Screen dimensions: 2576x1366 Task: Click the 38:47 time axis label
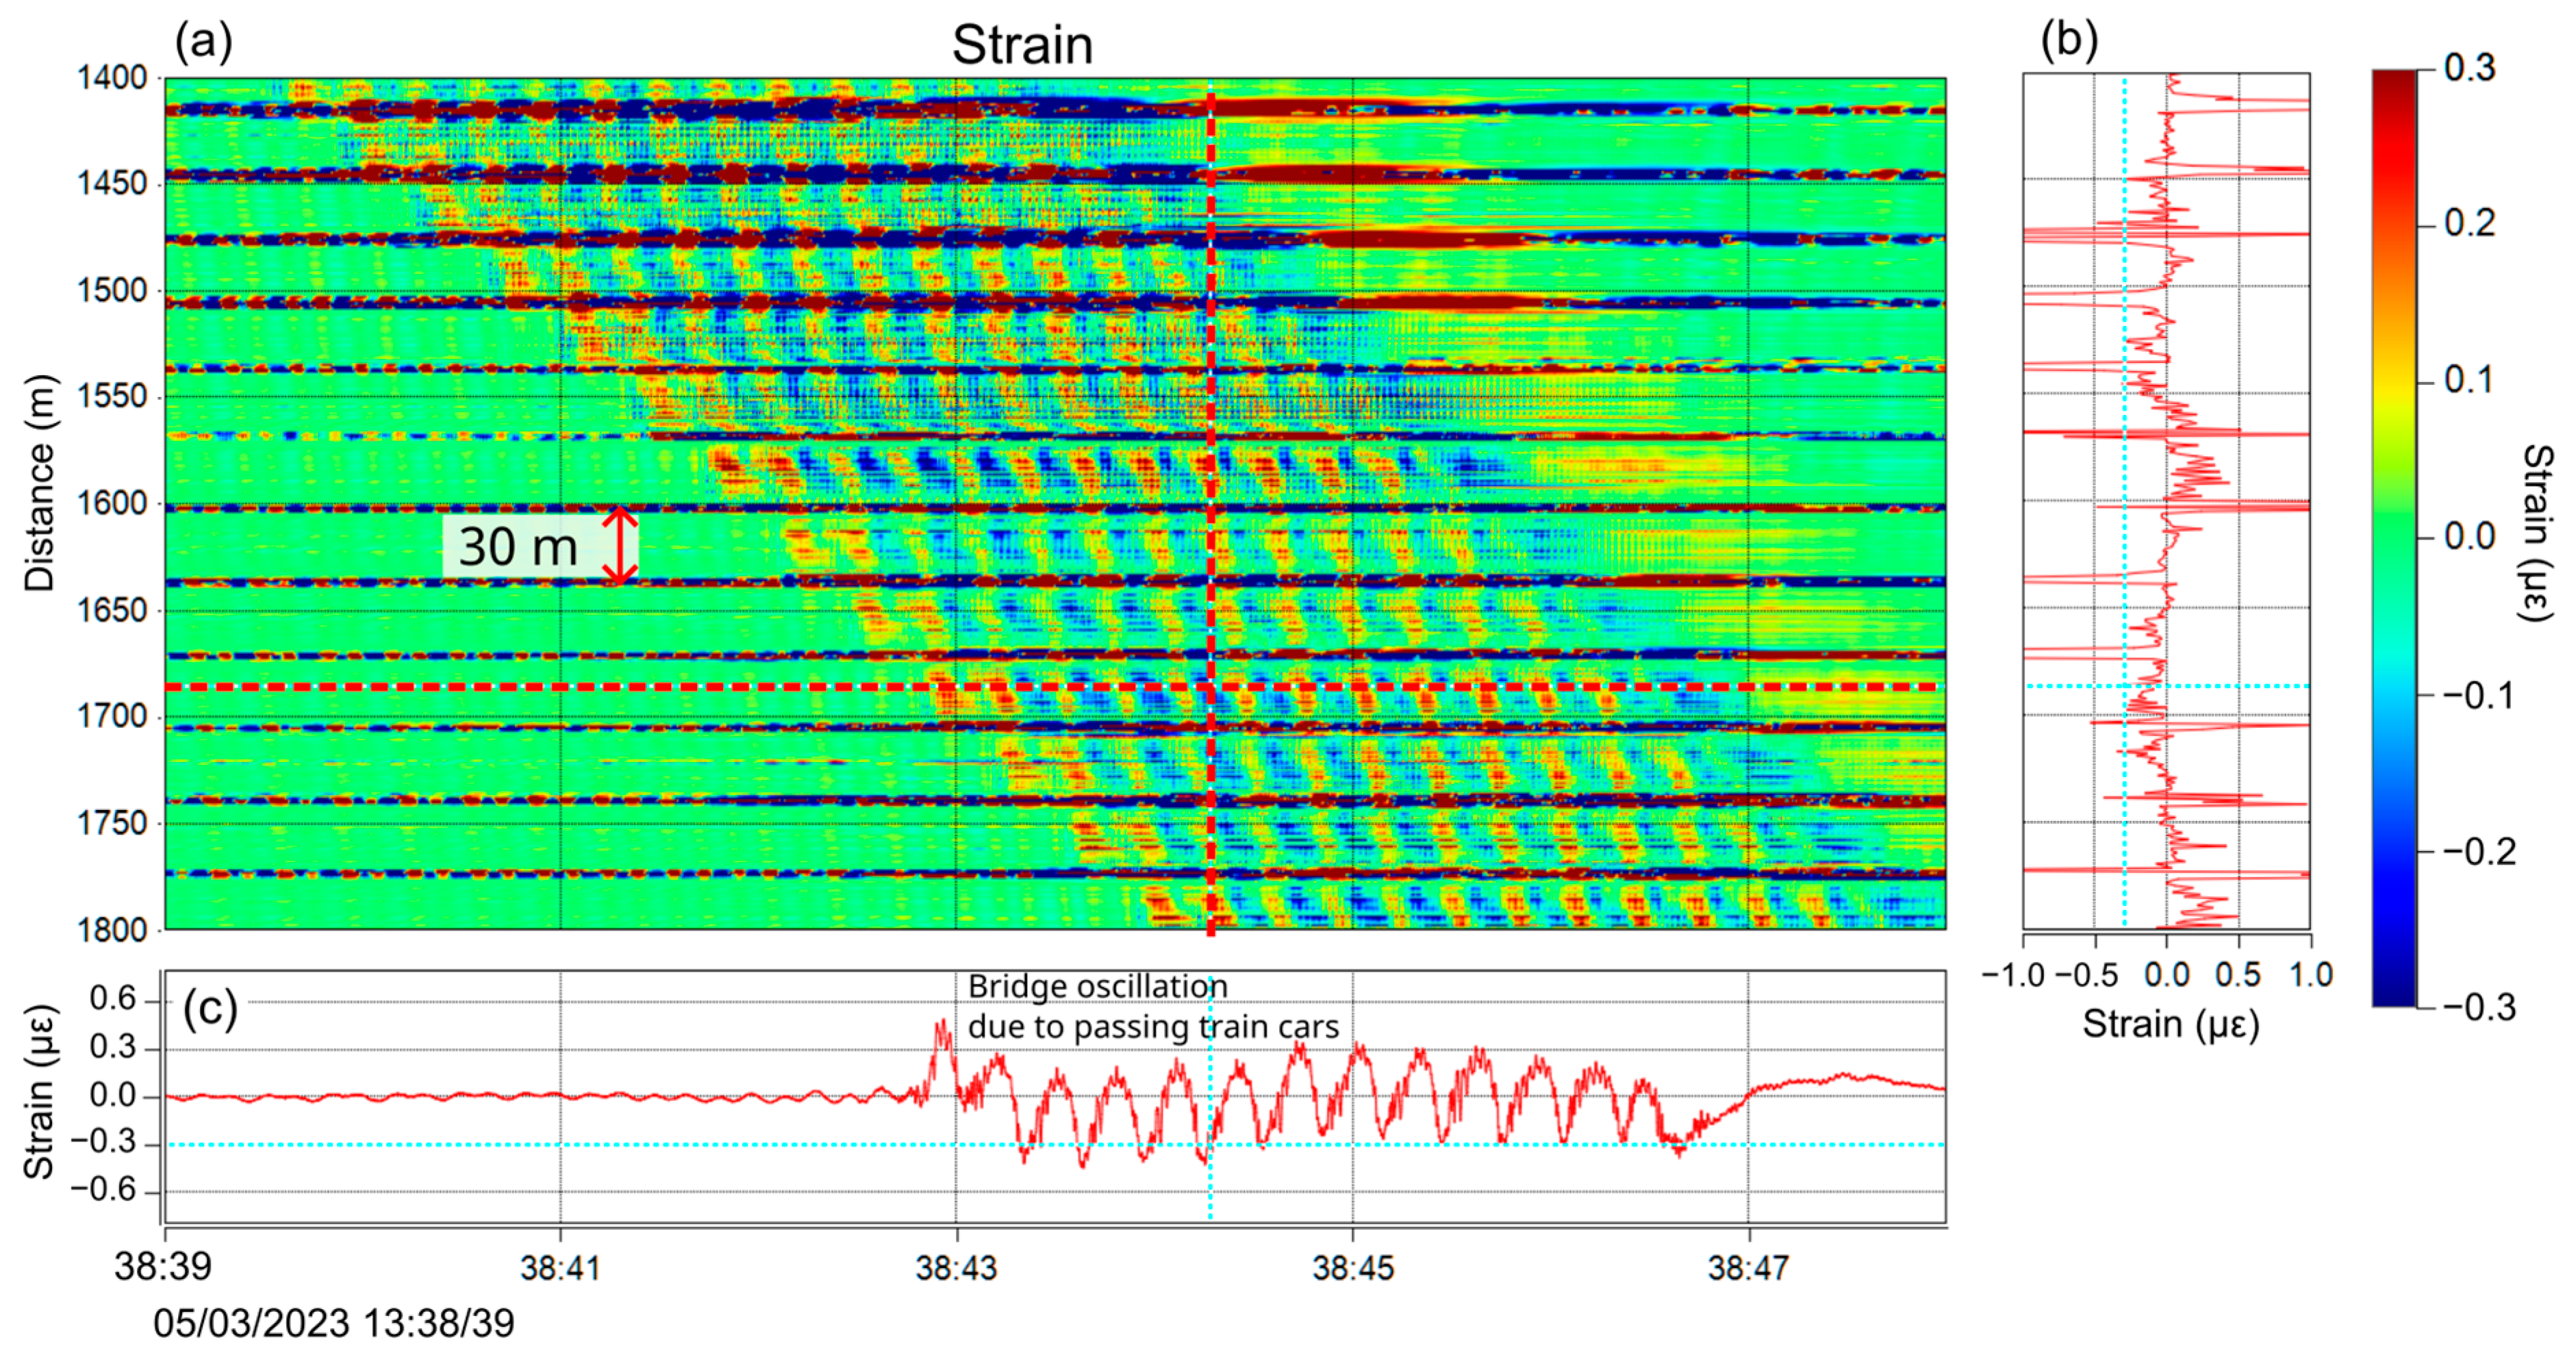(1748, 1268)
